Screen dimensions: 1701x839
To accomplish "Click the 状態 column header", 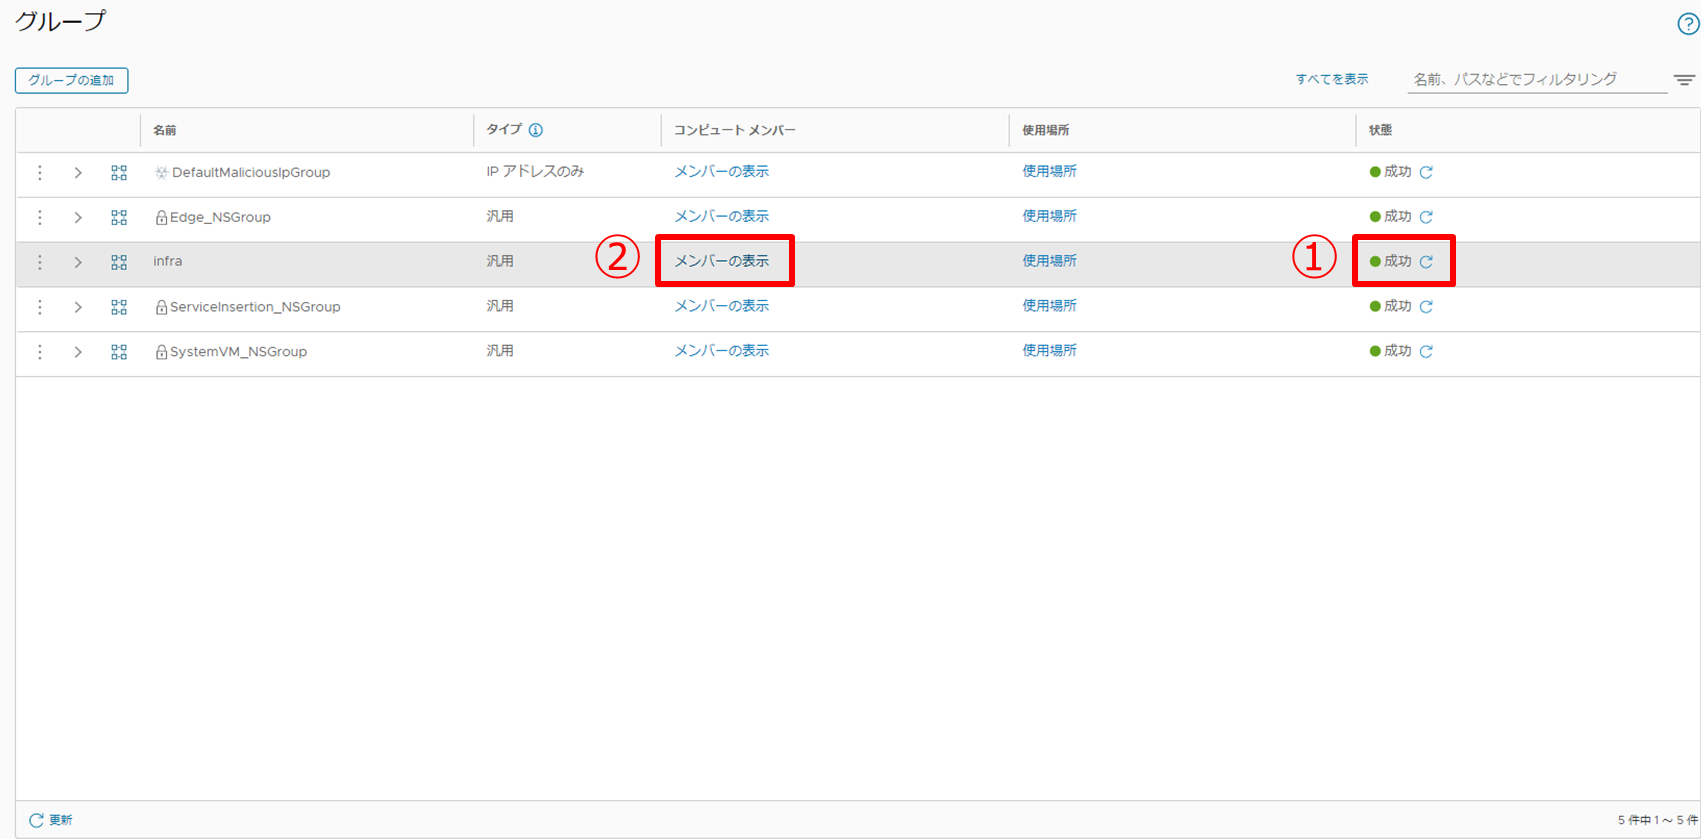I will 1380,130.
